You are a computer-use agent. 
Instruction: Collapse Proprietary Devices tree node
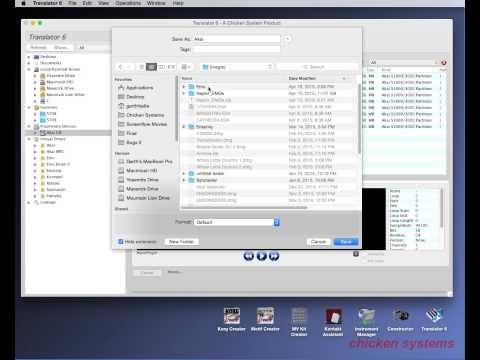(29, 126)
